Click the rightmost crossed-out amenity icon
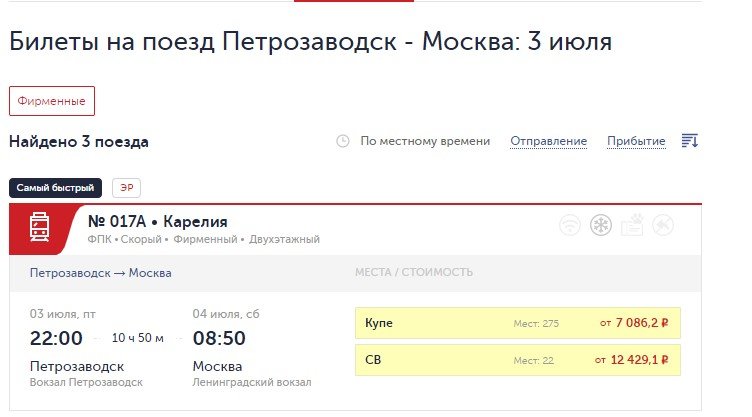 pyautogui.click(x=663, y=226)
